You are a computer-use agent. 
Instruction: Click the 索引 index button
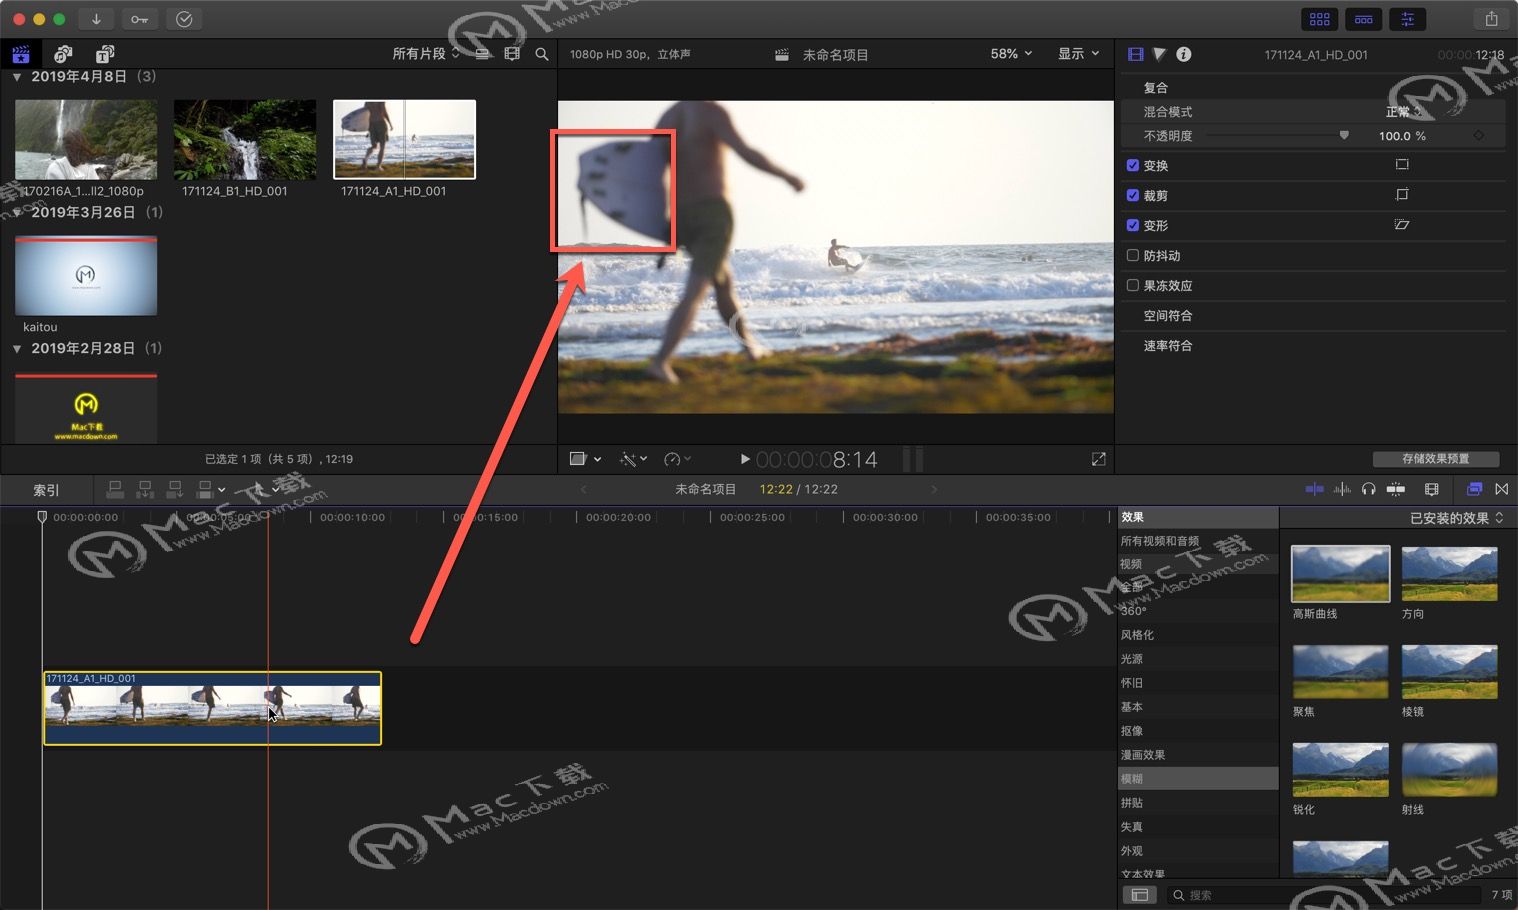click(x=47, y=490)
